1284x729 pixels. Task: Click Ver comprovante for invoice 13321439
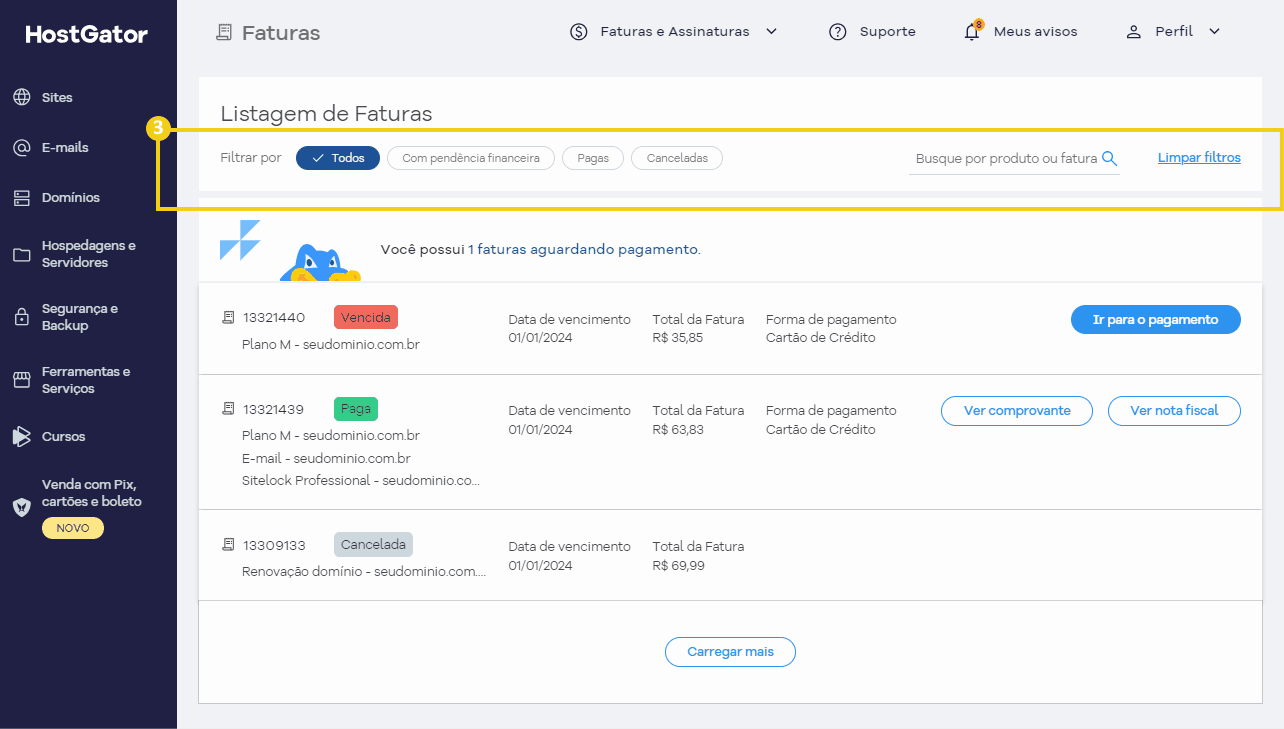click(x=1017, y=411)
